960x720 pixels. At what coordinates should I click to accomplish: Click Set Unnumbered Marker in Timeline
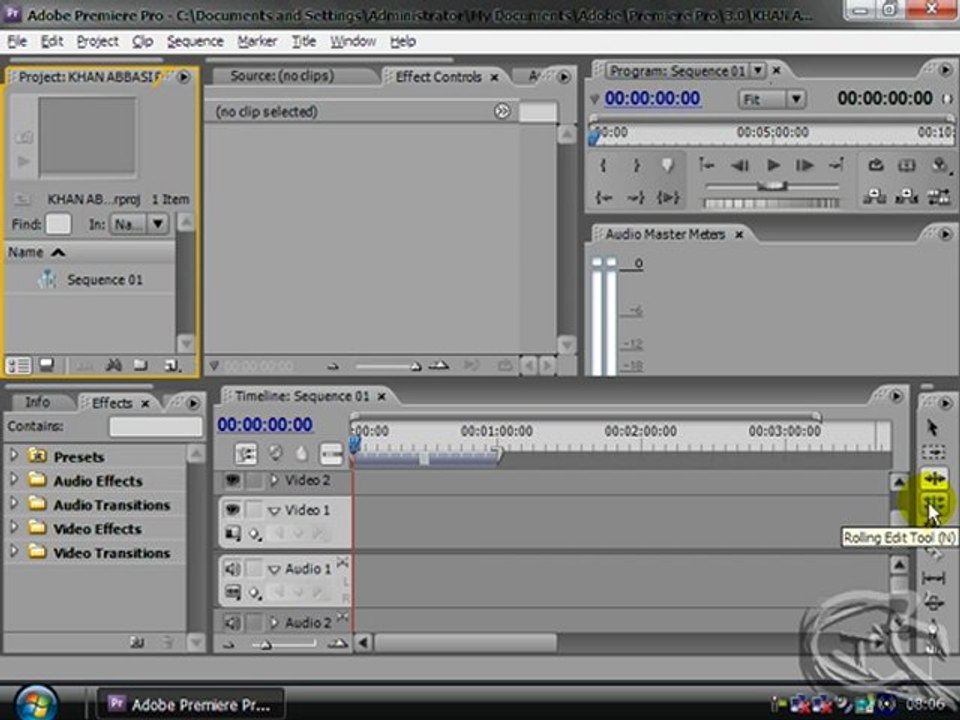tap(302, 454)
